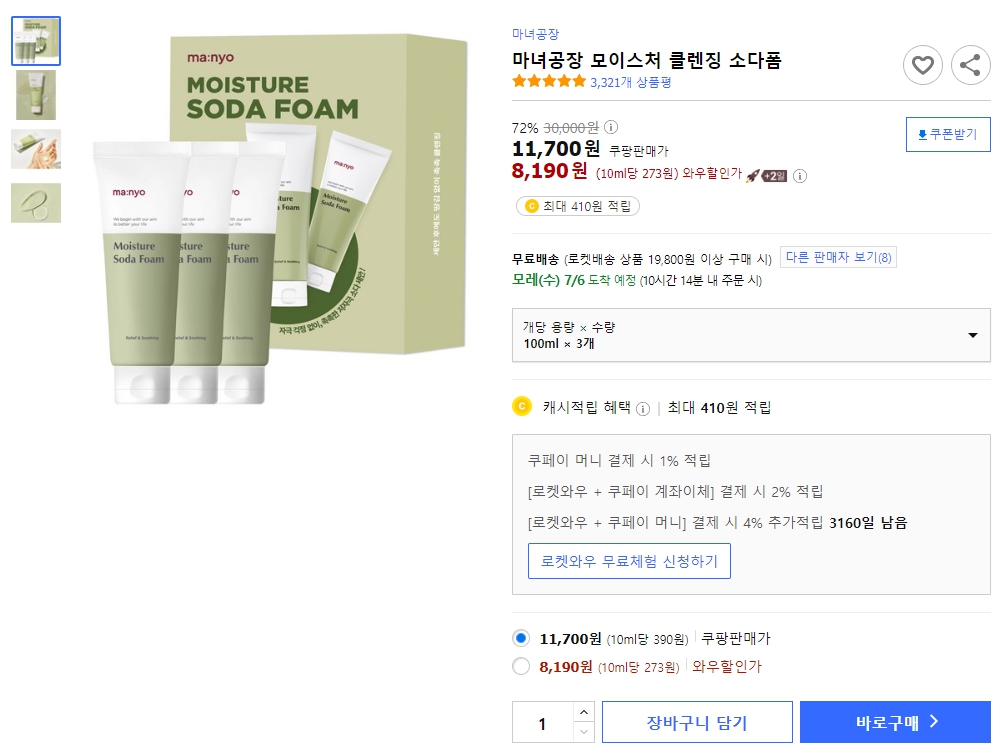This screenshot has width=999, height=754.
Task: Open sharing options with share icon
Action: pyautogui.click(x=968, y=65)
